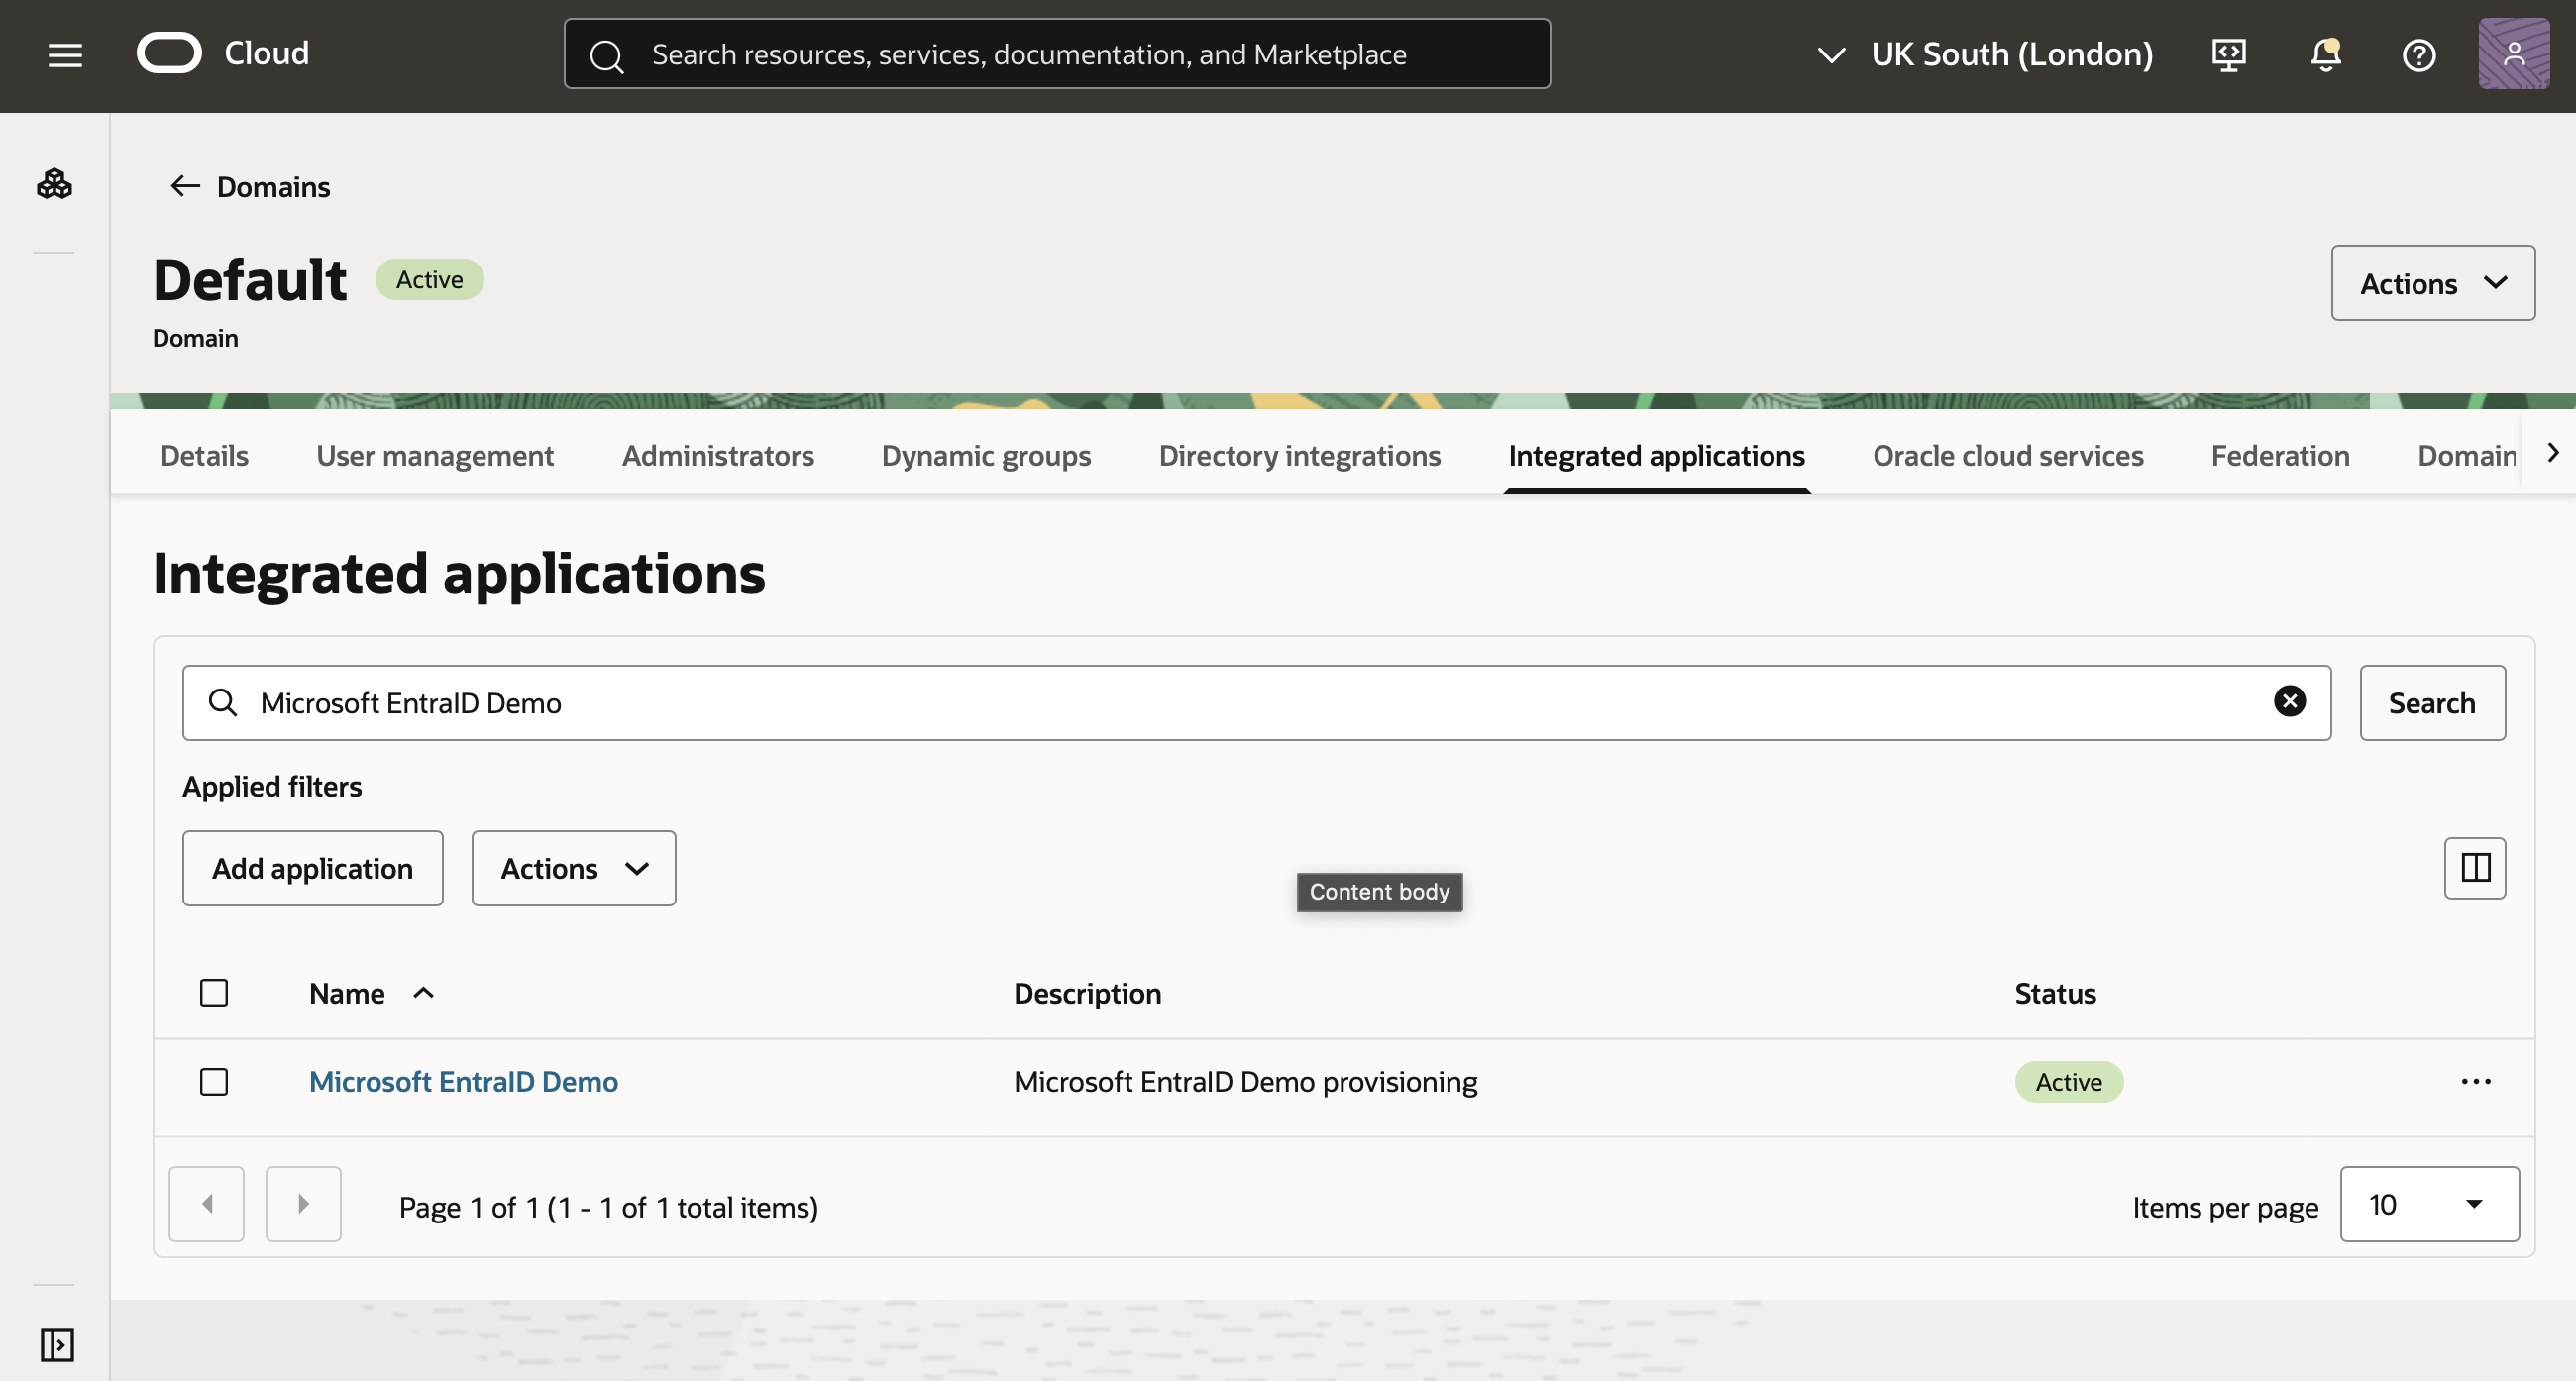This screenshot has height=1381, width=2576.
Task: Open the navigation hamburger menu
Action: coord(64,55)
